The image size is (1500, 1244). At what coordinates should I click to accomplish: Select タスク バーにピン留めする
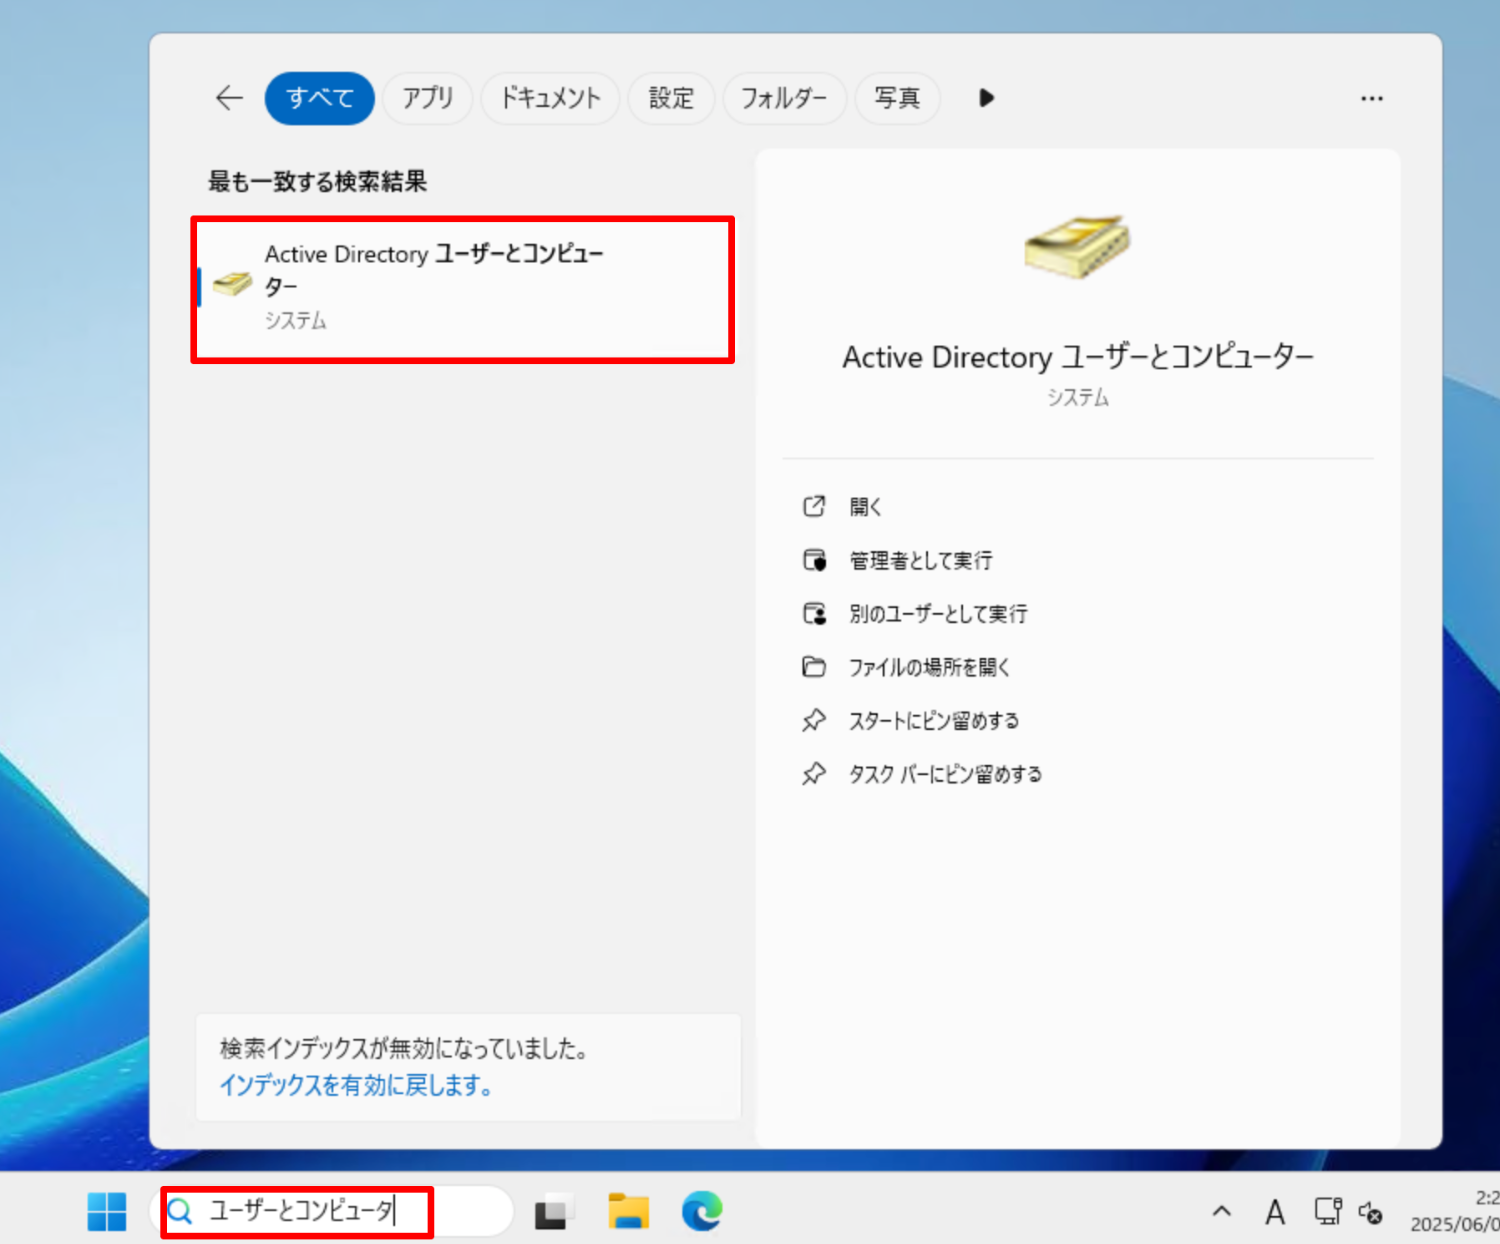[945, 774]
